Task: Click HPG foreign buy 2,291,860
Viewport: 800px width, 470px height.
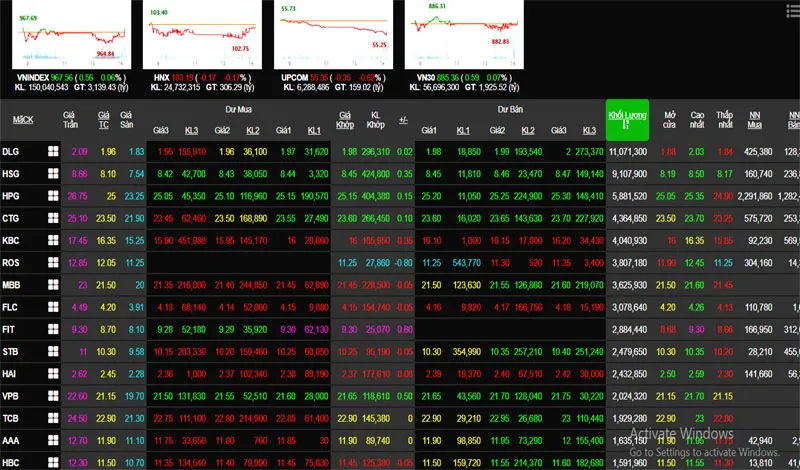Action: click(755, 196)
